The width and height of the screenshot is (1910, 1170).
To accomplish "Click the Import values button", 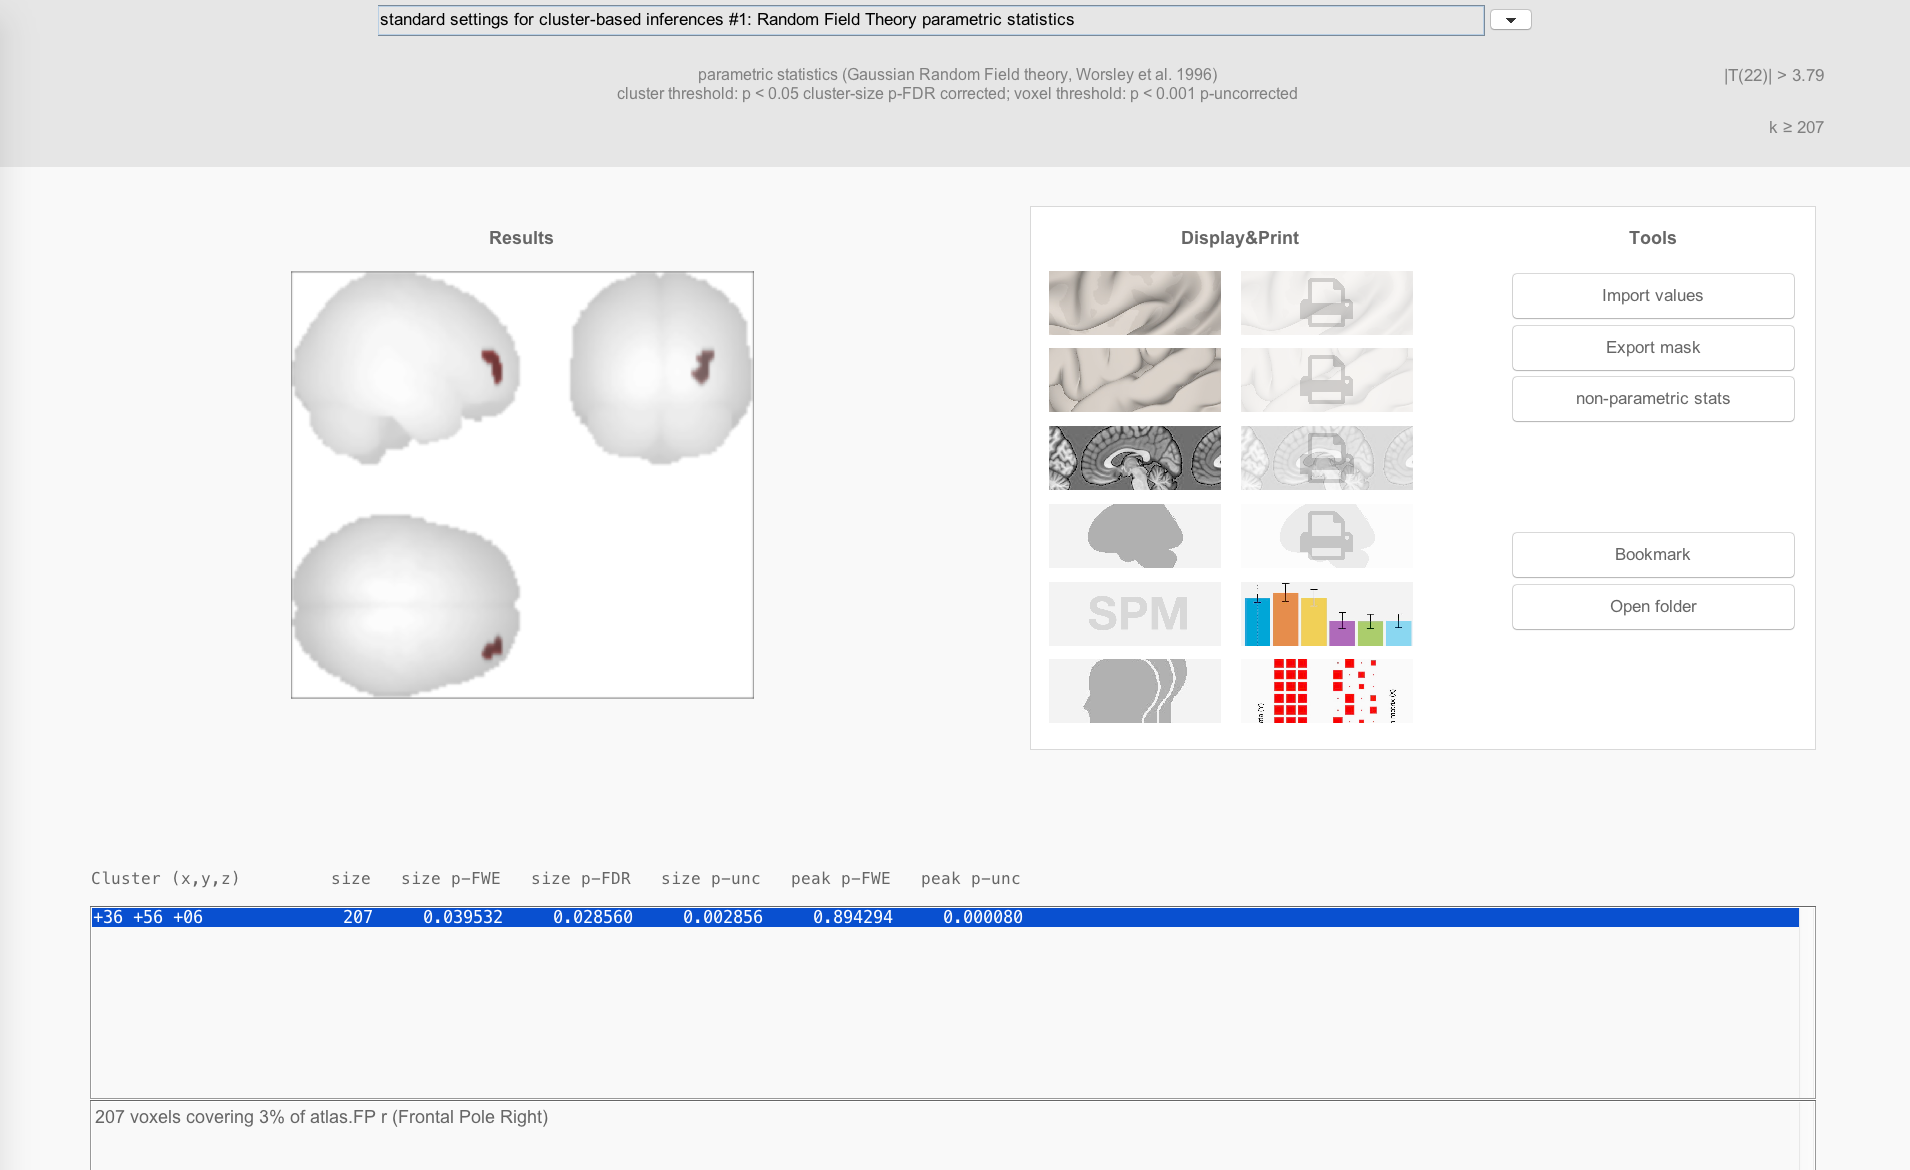I will tap(1652, 296).
